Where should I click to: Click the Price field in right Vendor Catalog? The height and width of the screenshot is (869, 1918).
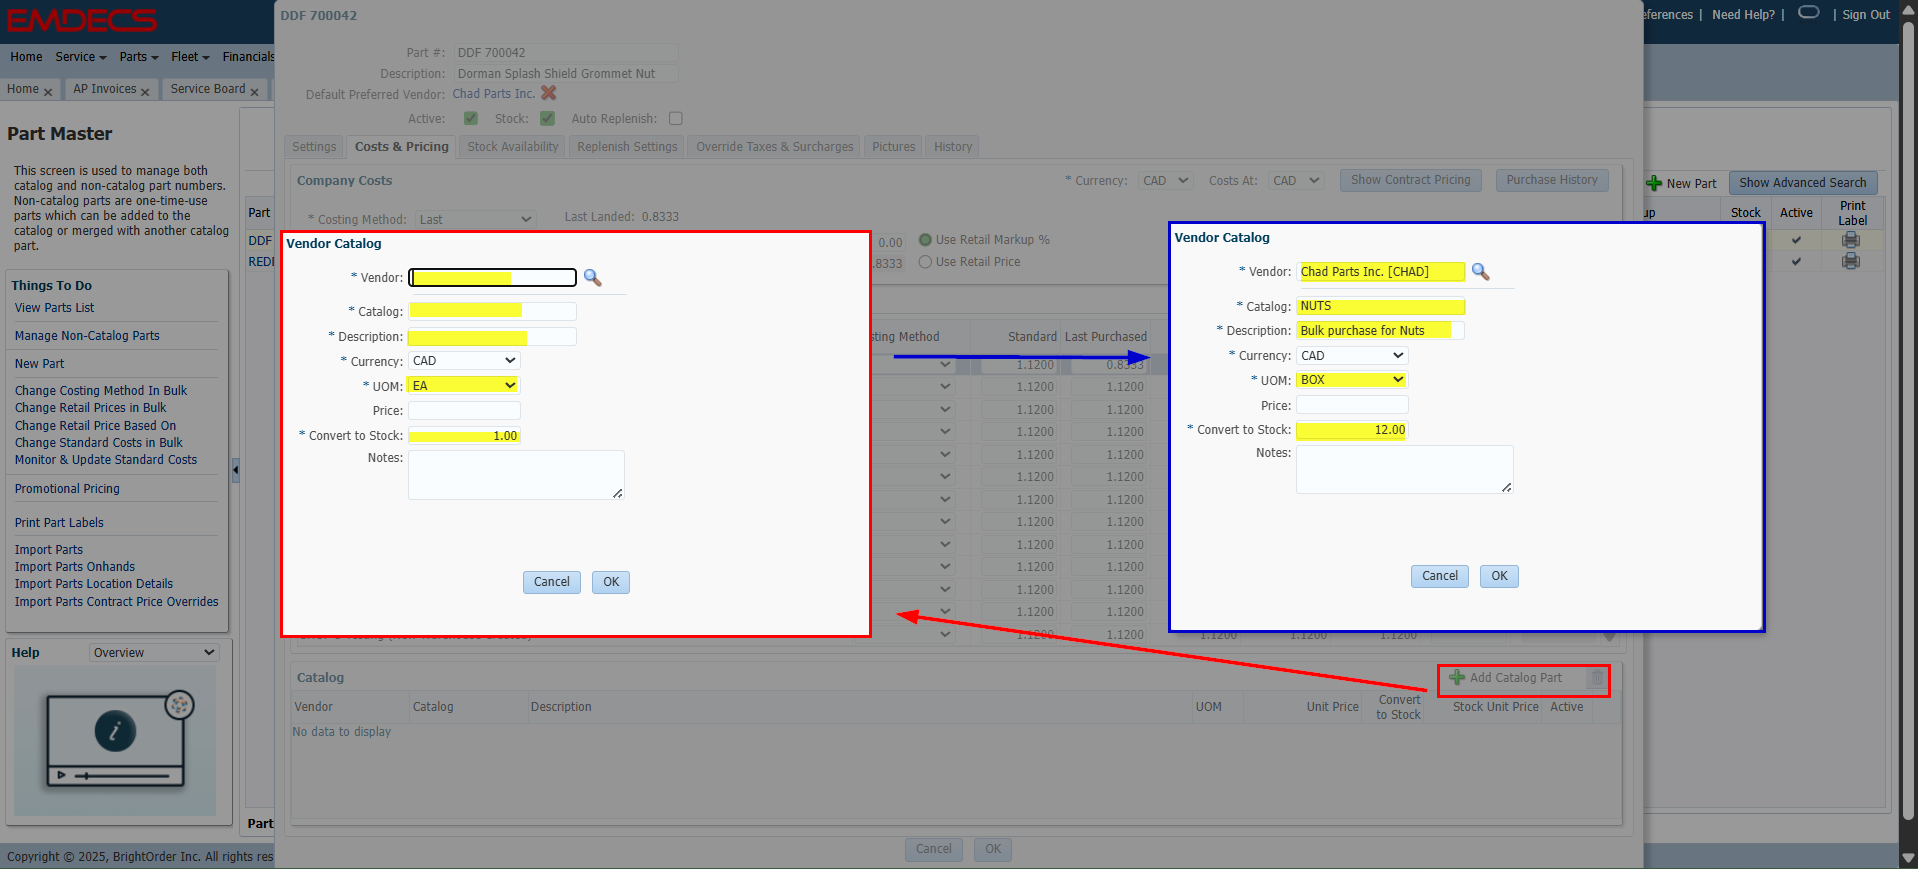[x=1352, y=406]
